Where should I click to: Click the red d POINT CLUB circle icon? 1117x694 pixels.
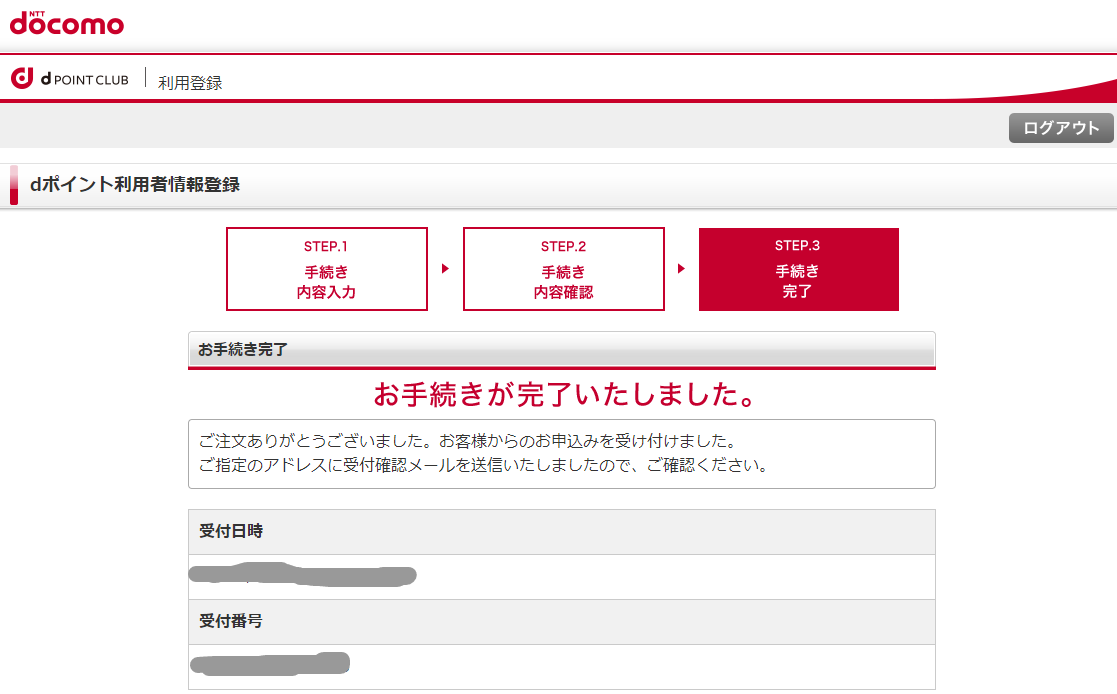pyautogui.click(x=22, y=79)
